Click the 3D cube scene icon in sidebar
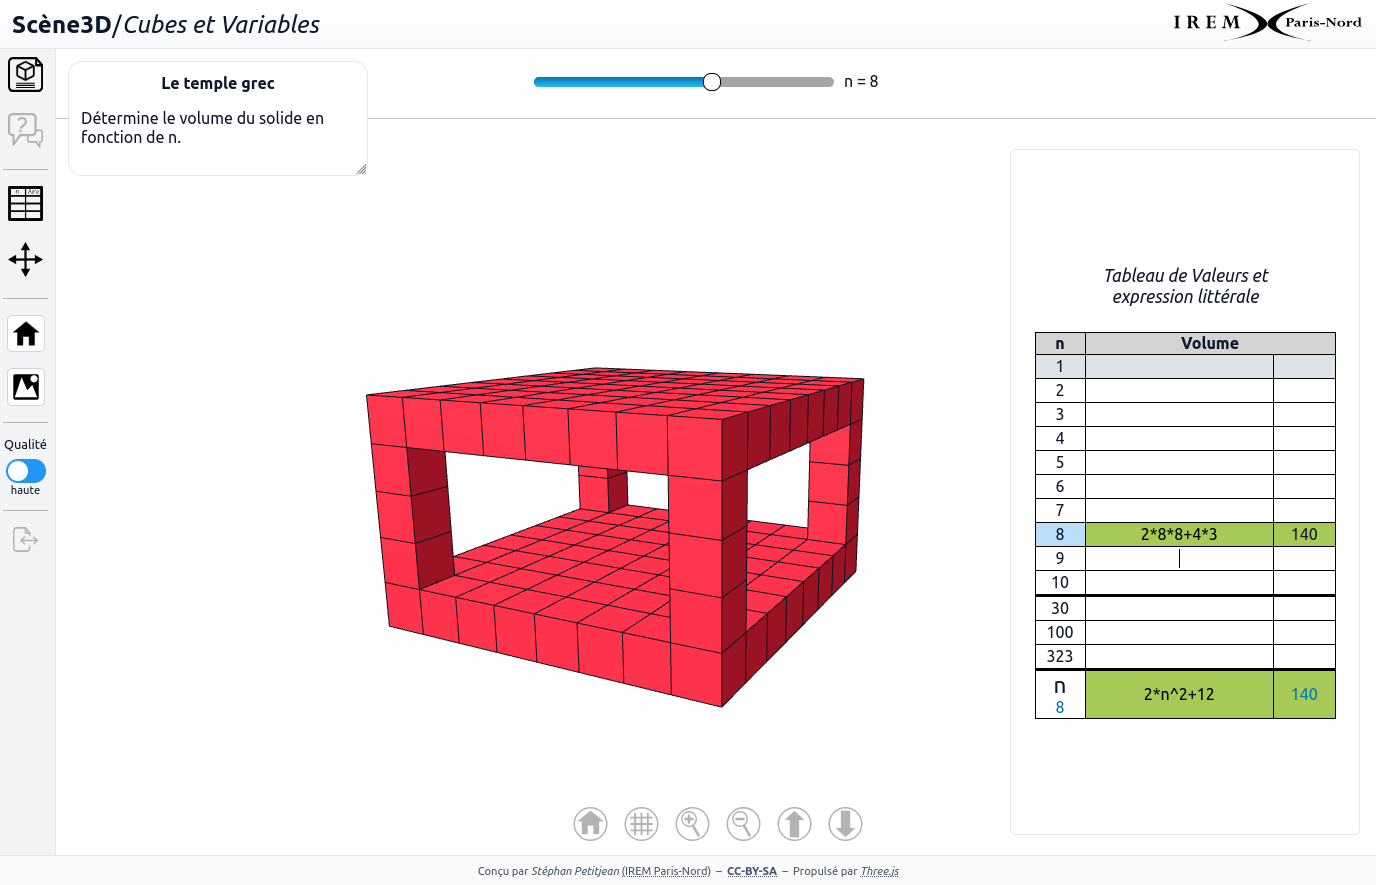 click(x=26, y=74)
